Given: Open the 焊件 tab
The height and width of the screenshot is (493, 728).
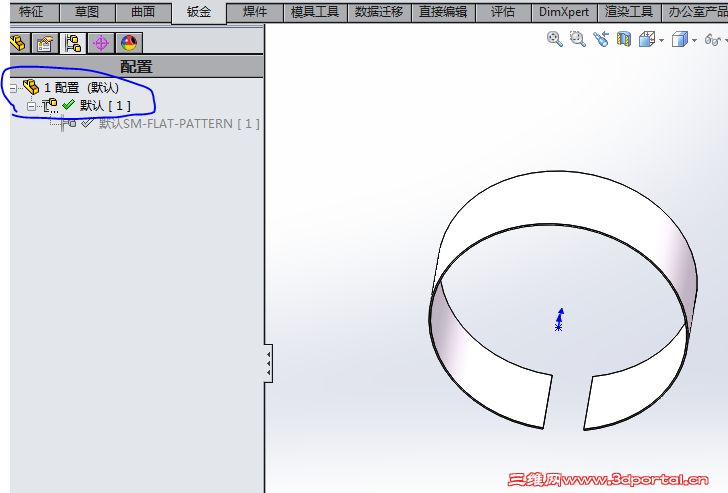Looking at the screenshot, I should [255, 12].
